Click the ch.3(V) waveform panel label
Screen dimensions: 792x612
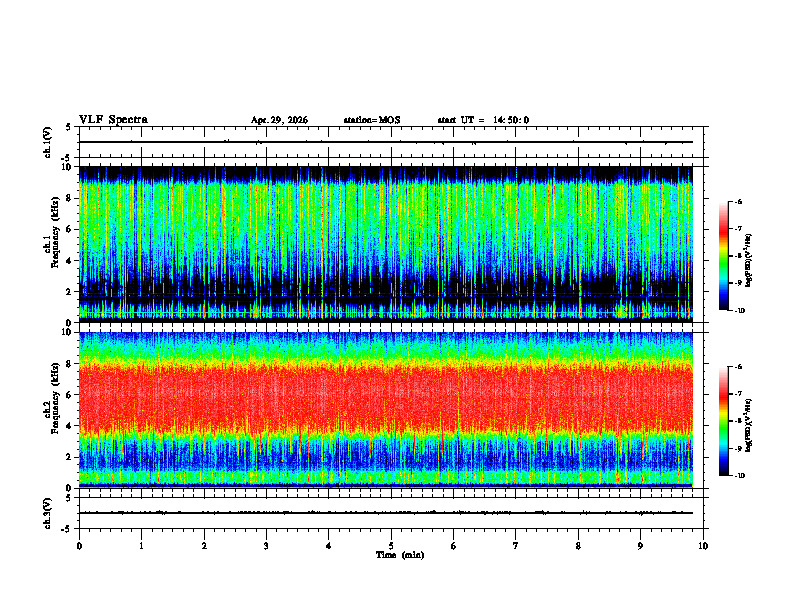tap(48, 513)
